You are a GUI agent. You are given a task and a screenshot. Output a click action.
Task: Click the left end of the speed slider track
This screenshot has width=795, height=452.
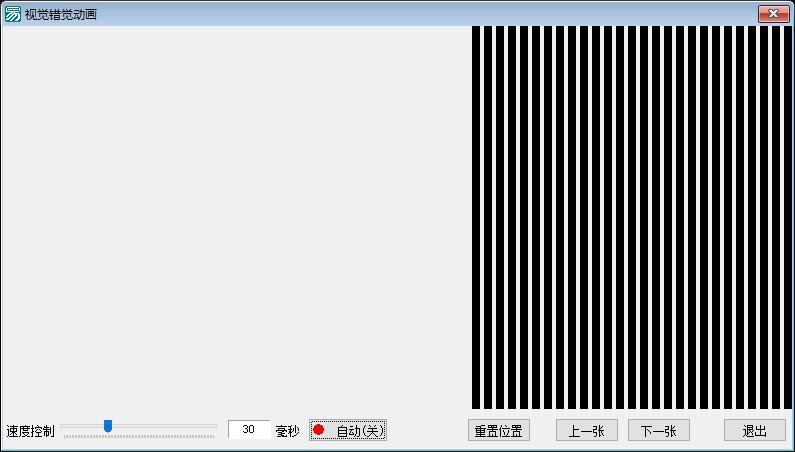[64, 426]
